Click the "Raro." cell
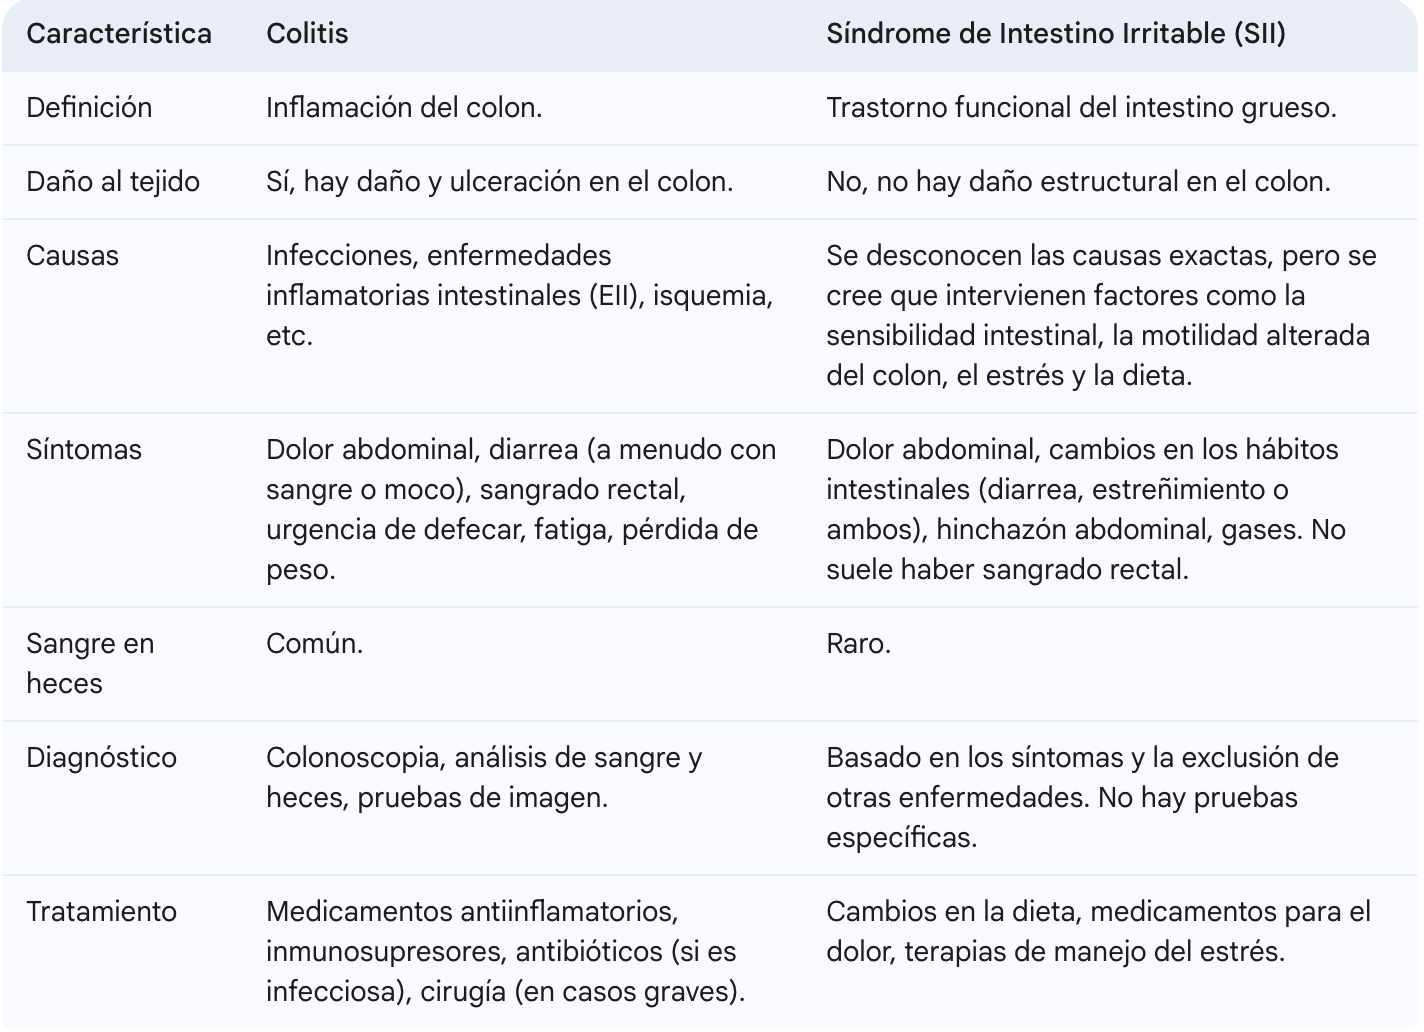This screenshot has width=1424, height=1032. point(858,644)
